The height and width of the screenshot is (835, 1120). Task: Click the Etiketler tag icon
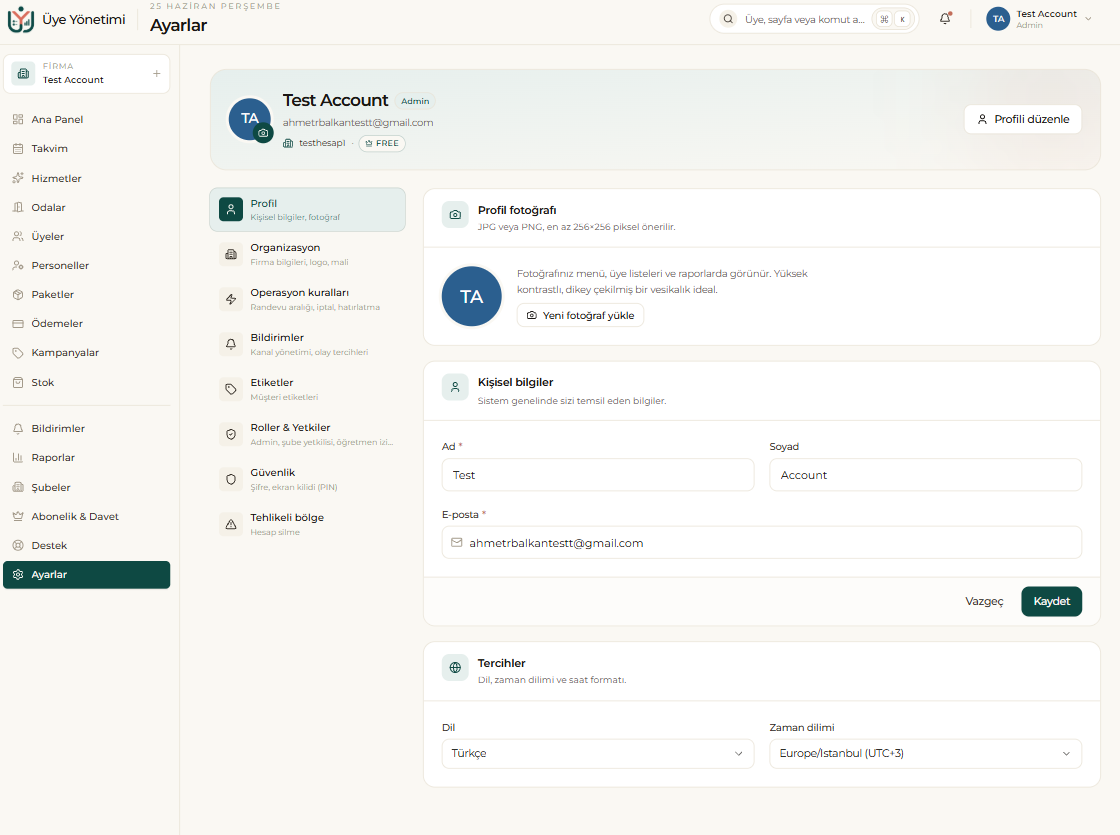(x=231, y=389)
